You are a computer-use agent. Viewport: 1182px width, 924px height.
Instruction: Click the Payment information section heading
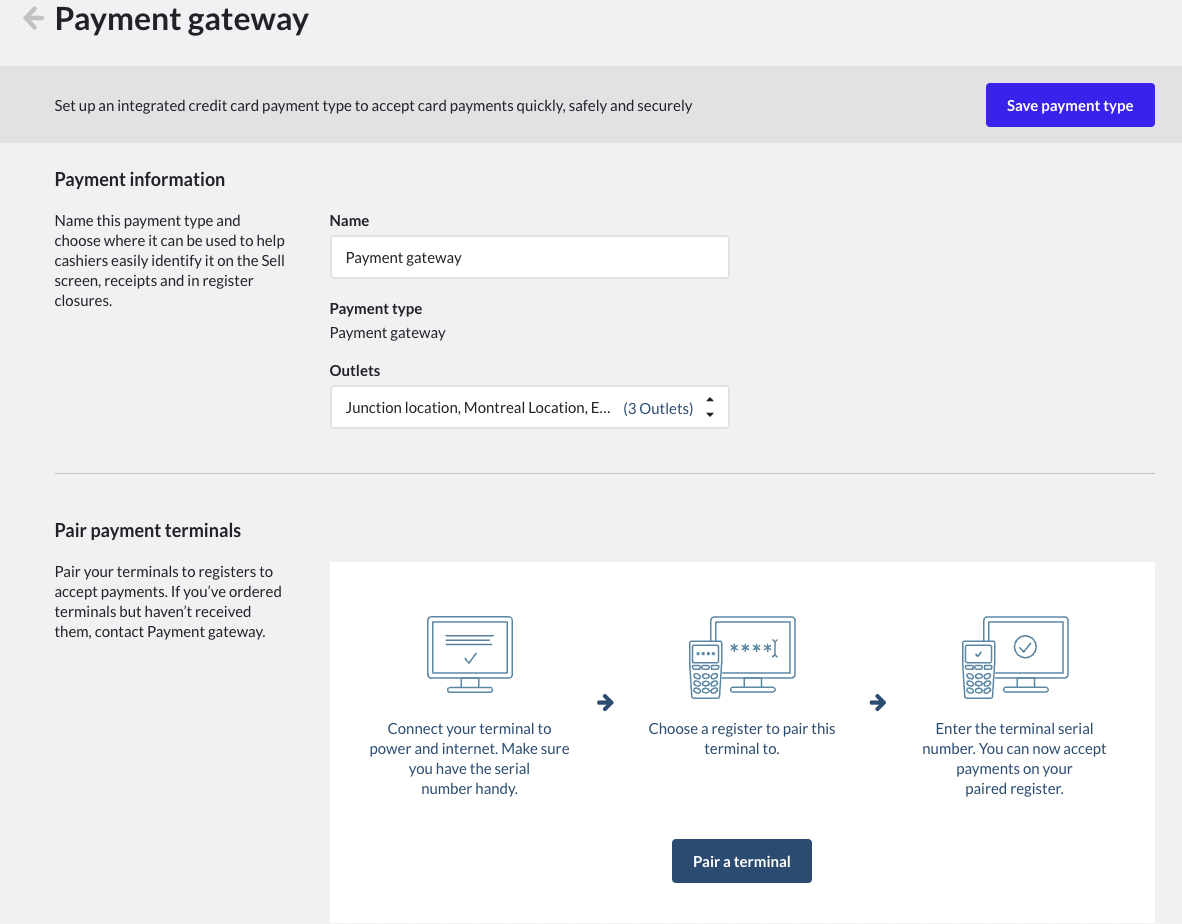(139, 180)
